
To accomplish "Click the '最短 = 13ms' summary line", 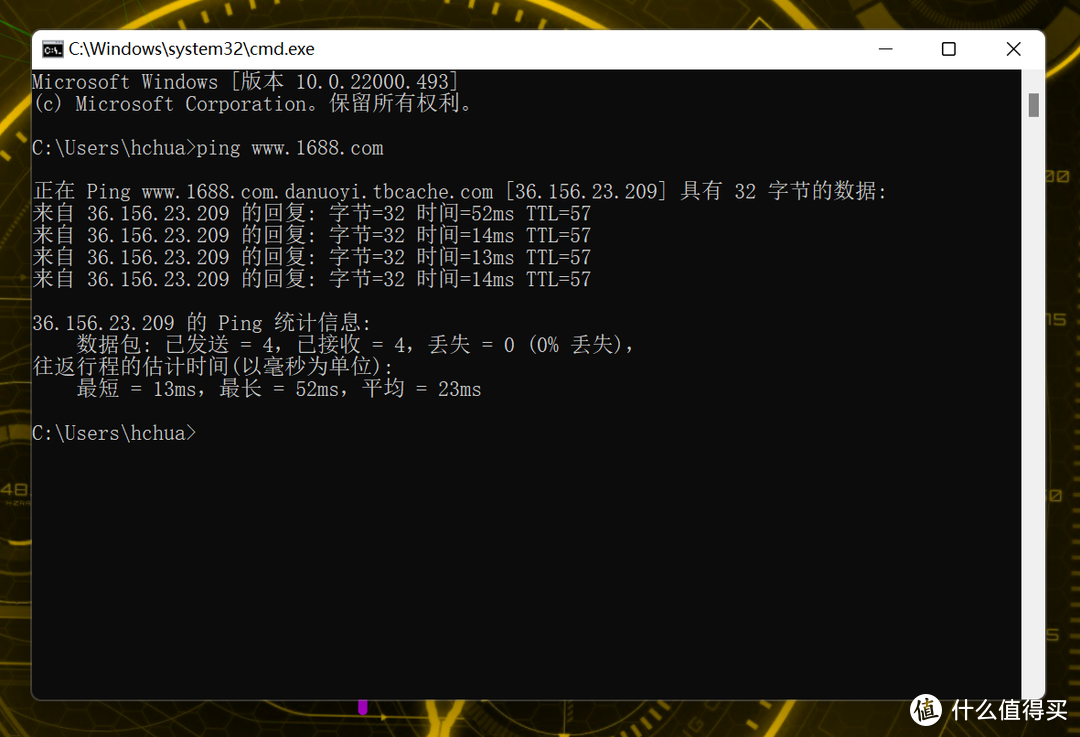I will 279,389.
